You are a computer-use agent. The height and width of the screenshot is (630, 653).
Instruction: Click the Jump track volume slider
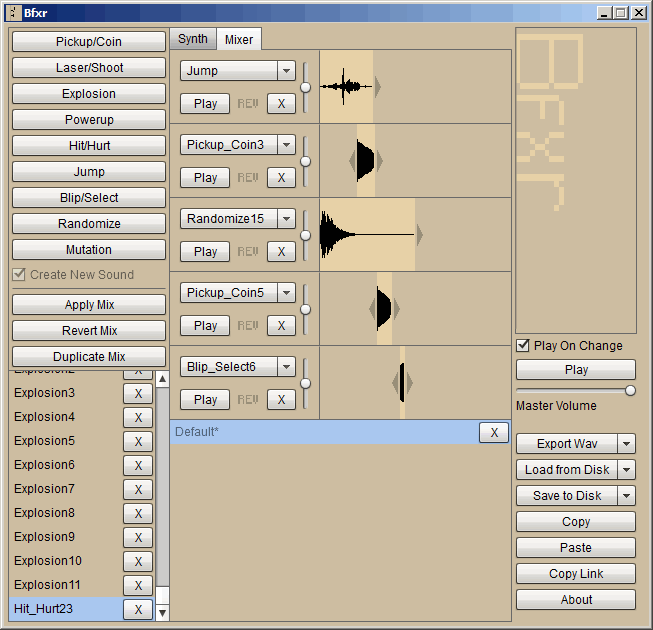tap(306, 87)
